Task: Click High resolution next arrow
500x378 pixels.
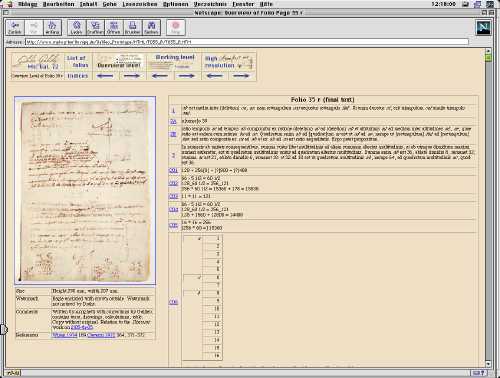Action: pos(241,76)
